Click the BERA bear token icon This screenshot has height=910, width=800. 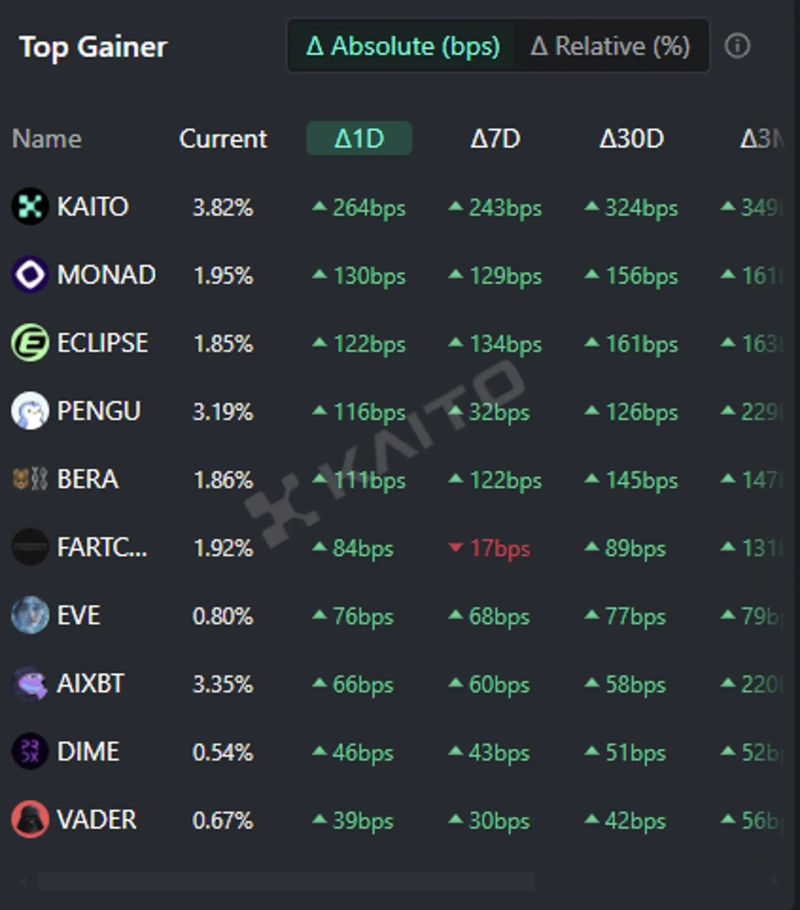coord(30,479)
